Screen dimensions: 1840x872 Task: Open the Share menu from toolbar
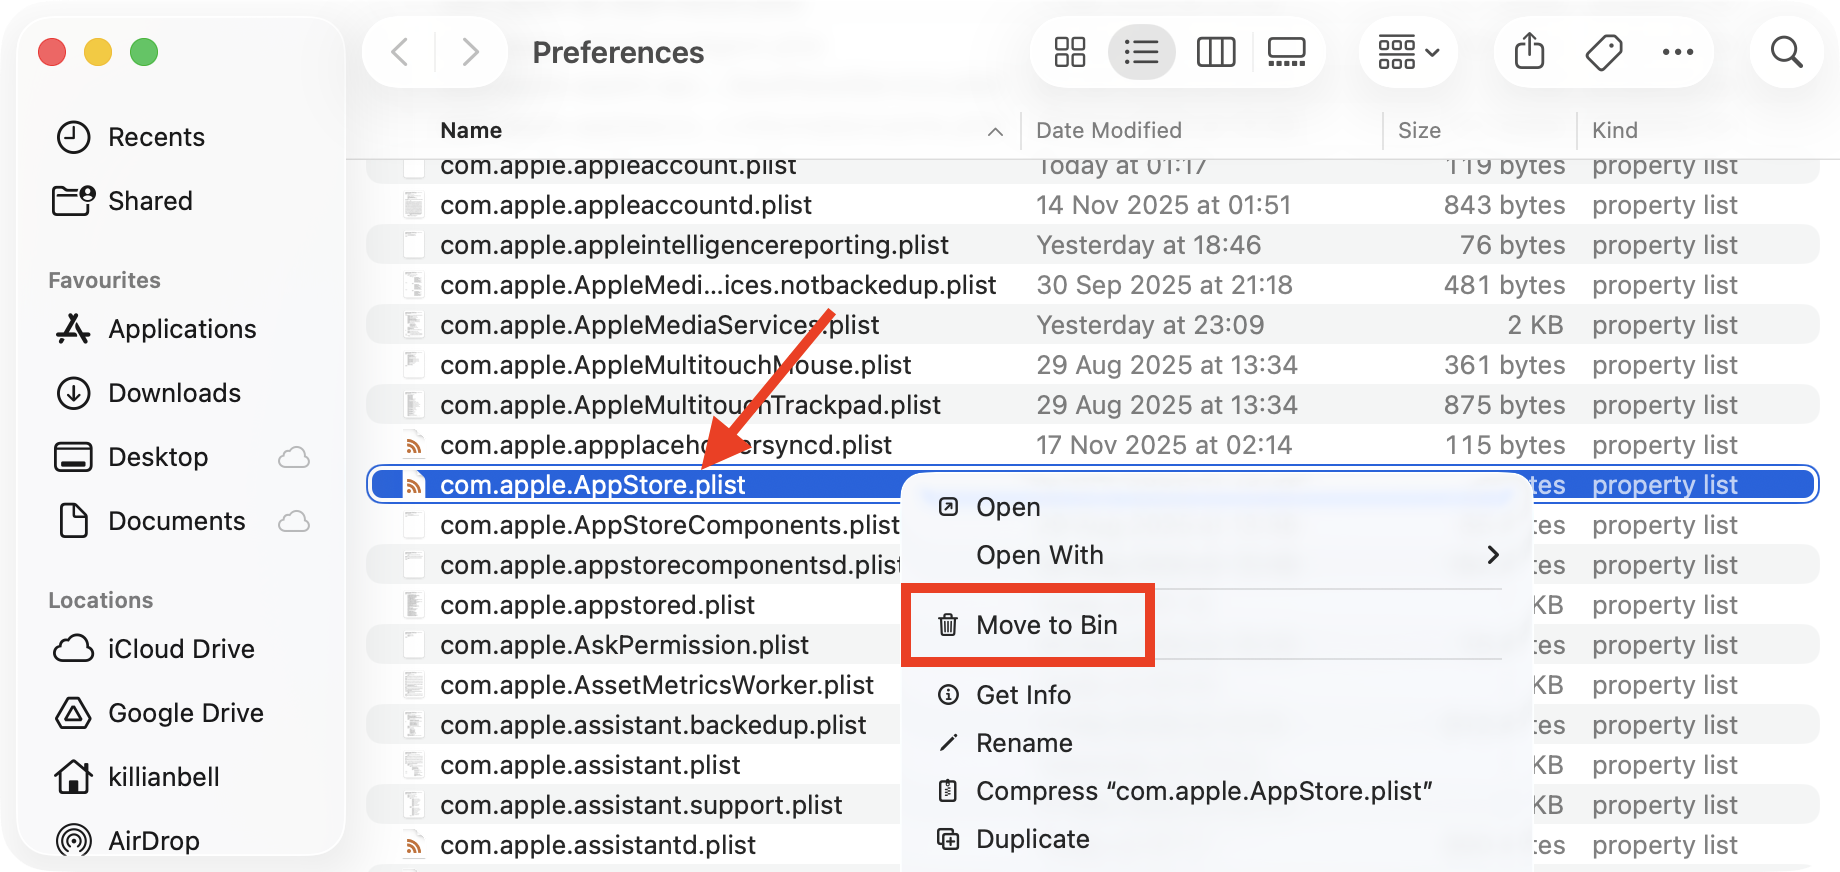(x=1528, y=52)
